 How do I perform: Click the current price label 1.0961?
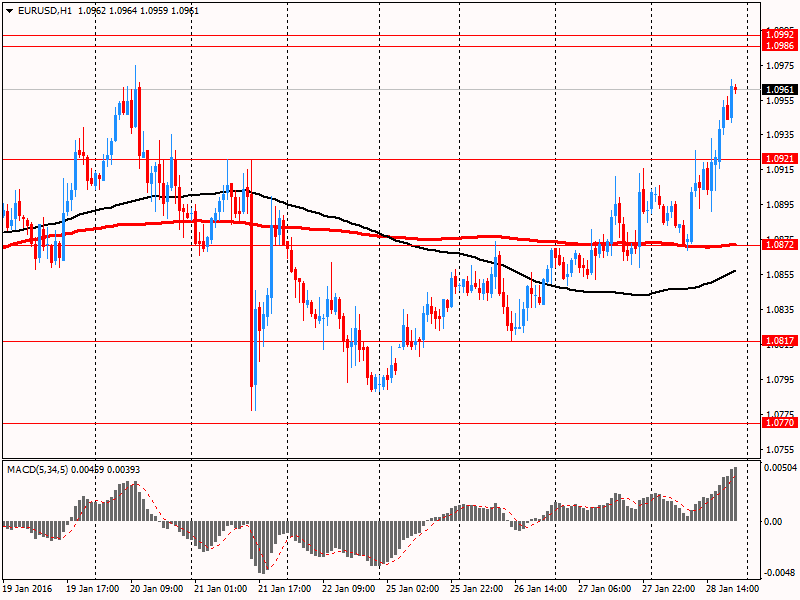coord(780,90)
